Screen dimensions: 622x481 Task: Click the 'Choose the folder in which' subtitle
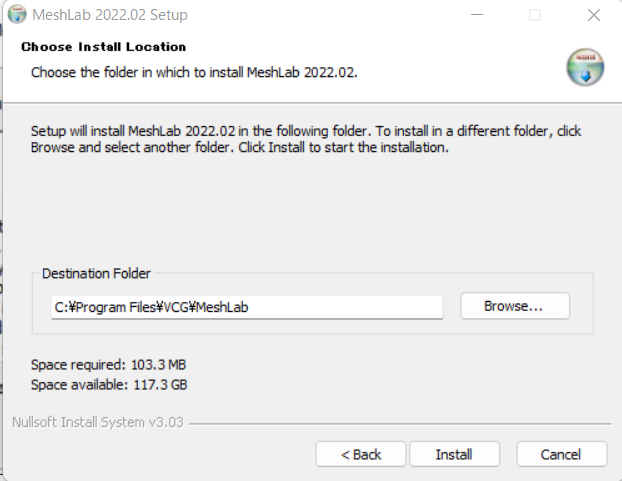[194, 73]
